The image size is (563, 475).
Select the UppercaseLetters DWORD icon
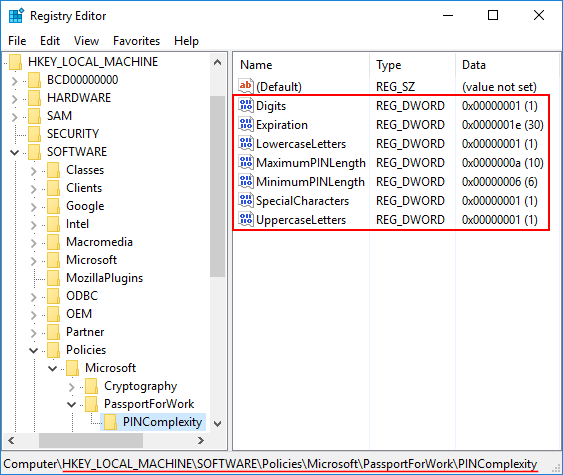click(x=246, y=219)
